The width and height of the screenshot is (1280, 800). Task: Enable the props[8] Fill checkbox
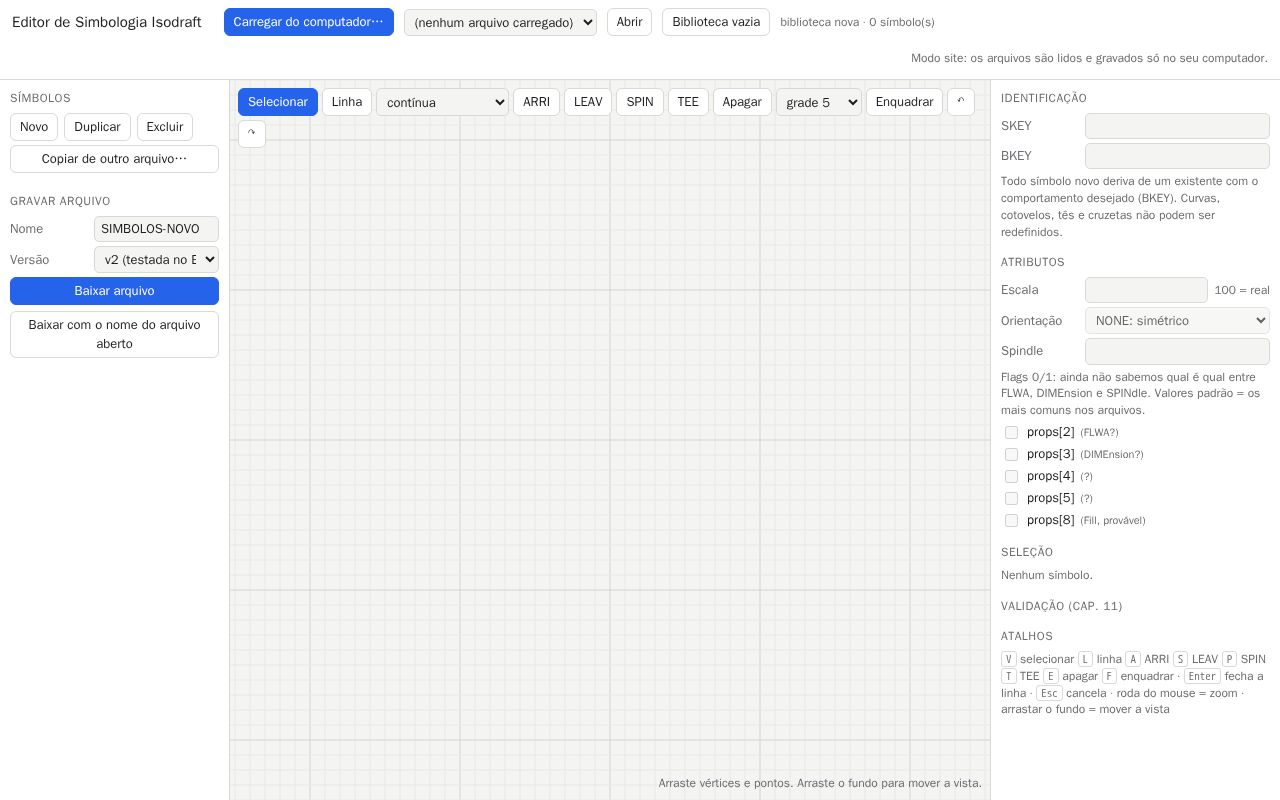[1011, 521]
